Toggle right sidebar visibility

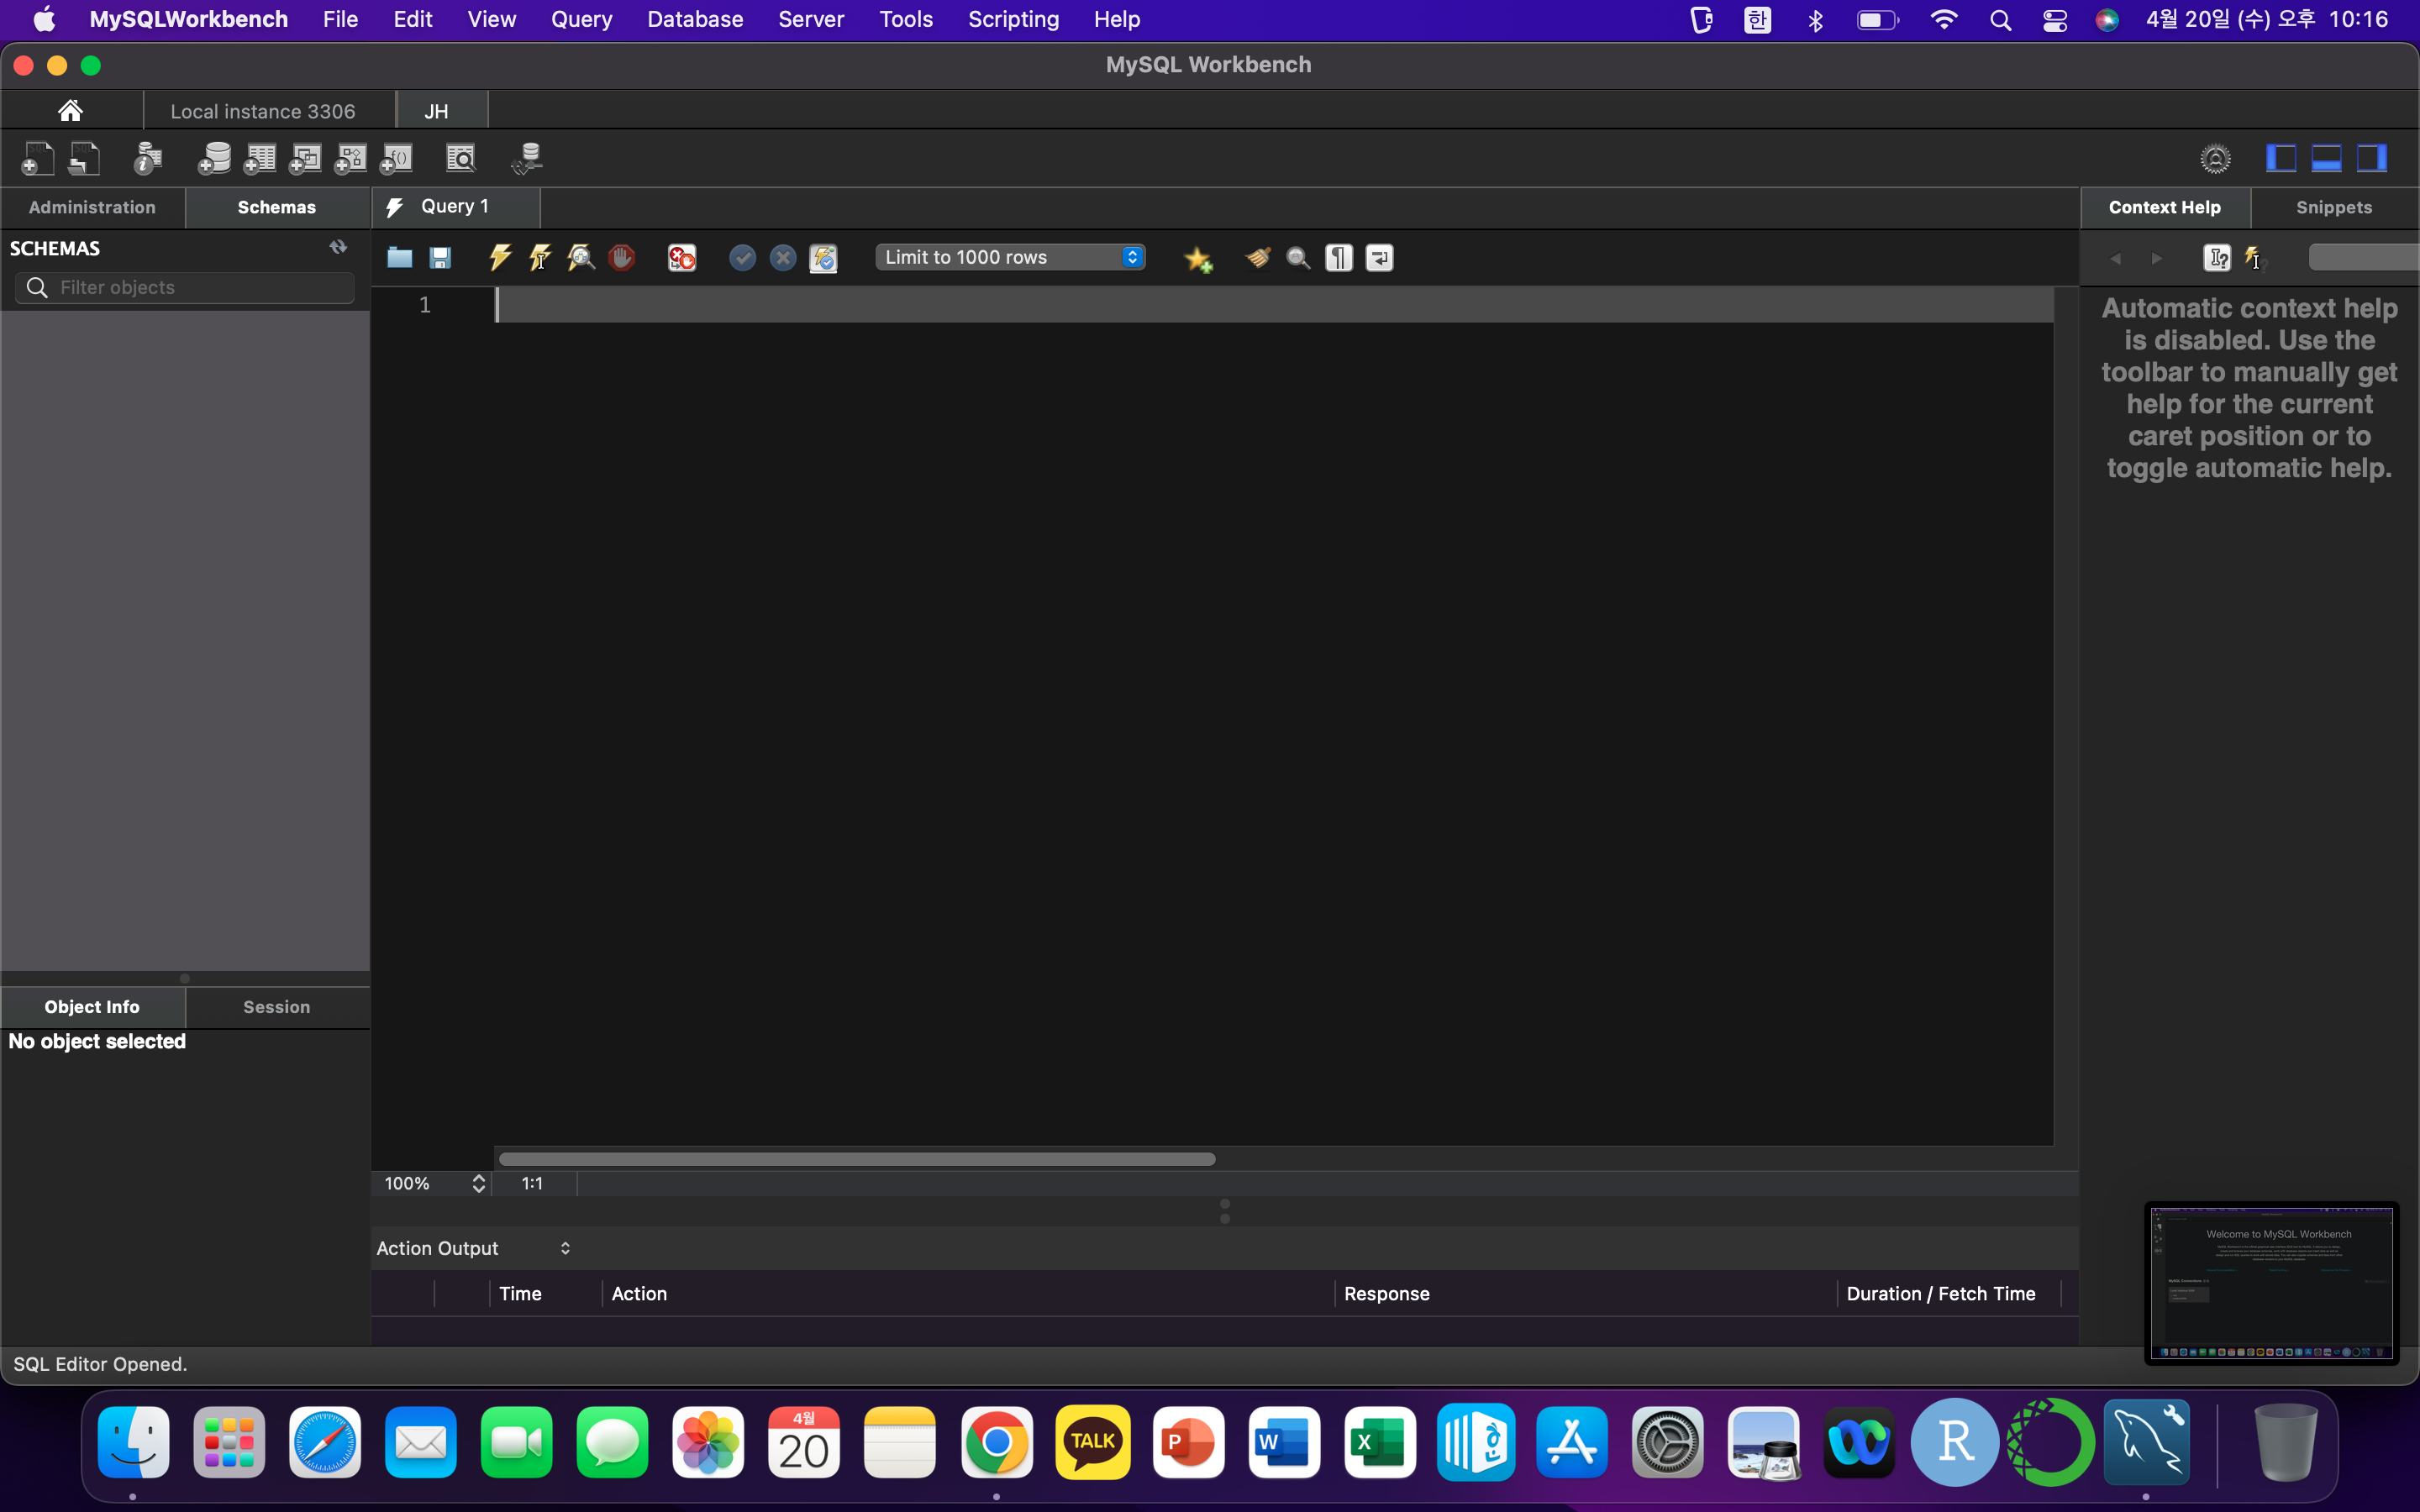point(2372,158)
